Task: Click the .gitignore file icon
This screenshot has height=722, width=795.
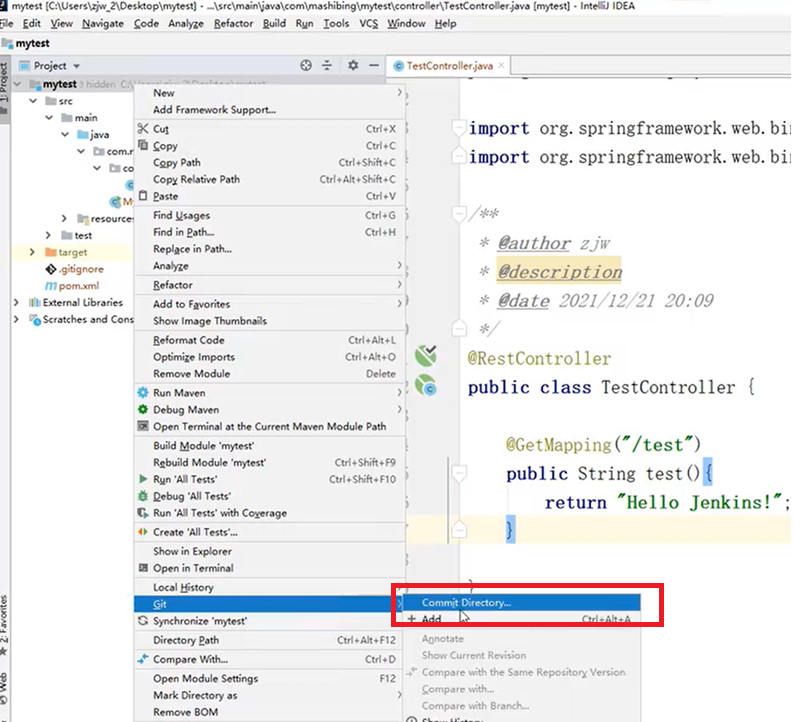Action: (51, 269)
